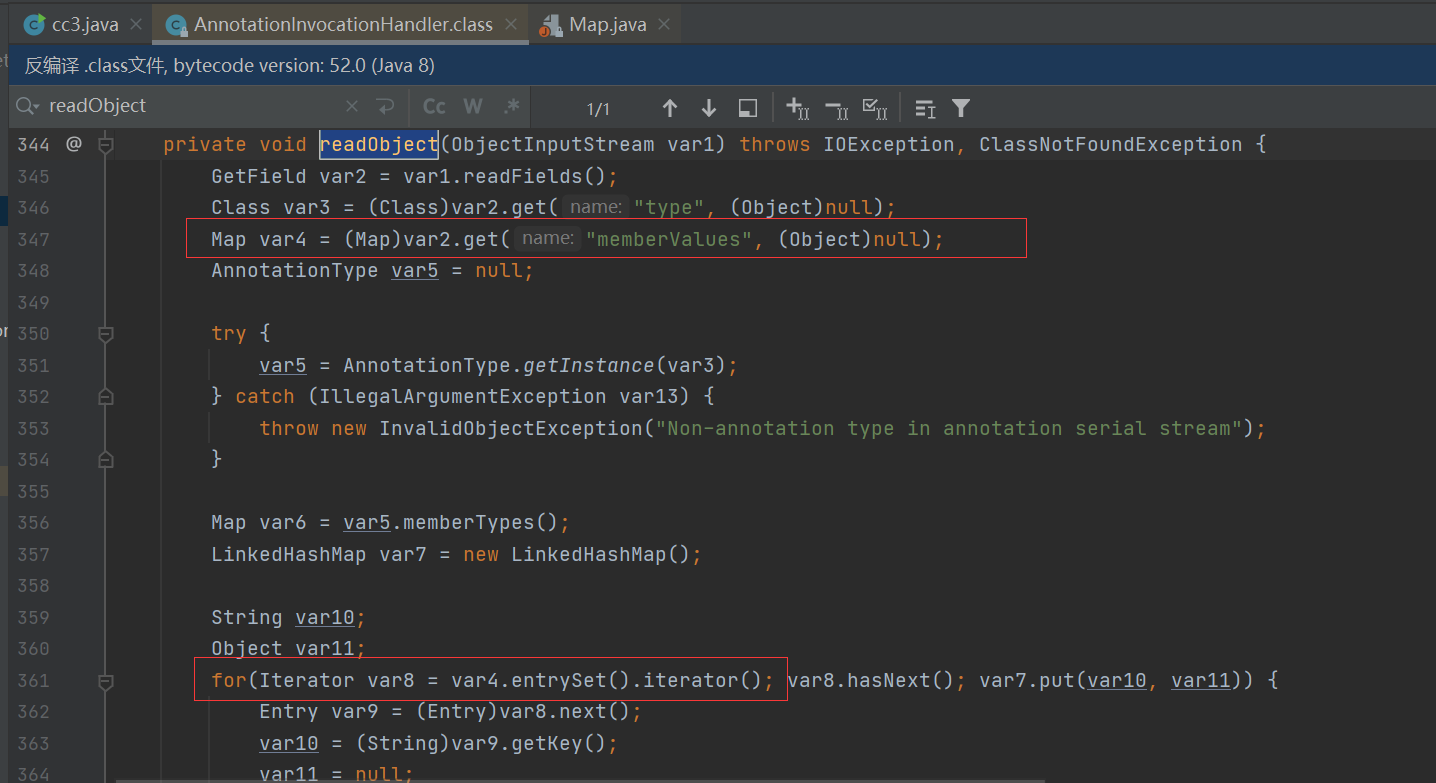Go to next occurrence arrow
The width and height of the screenshot is (1436, 783).
(x=709, y=108)
